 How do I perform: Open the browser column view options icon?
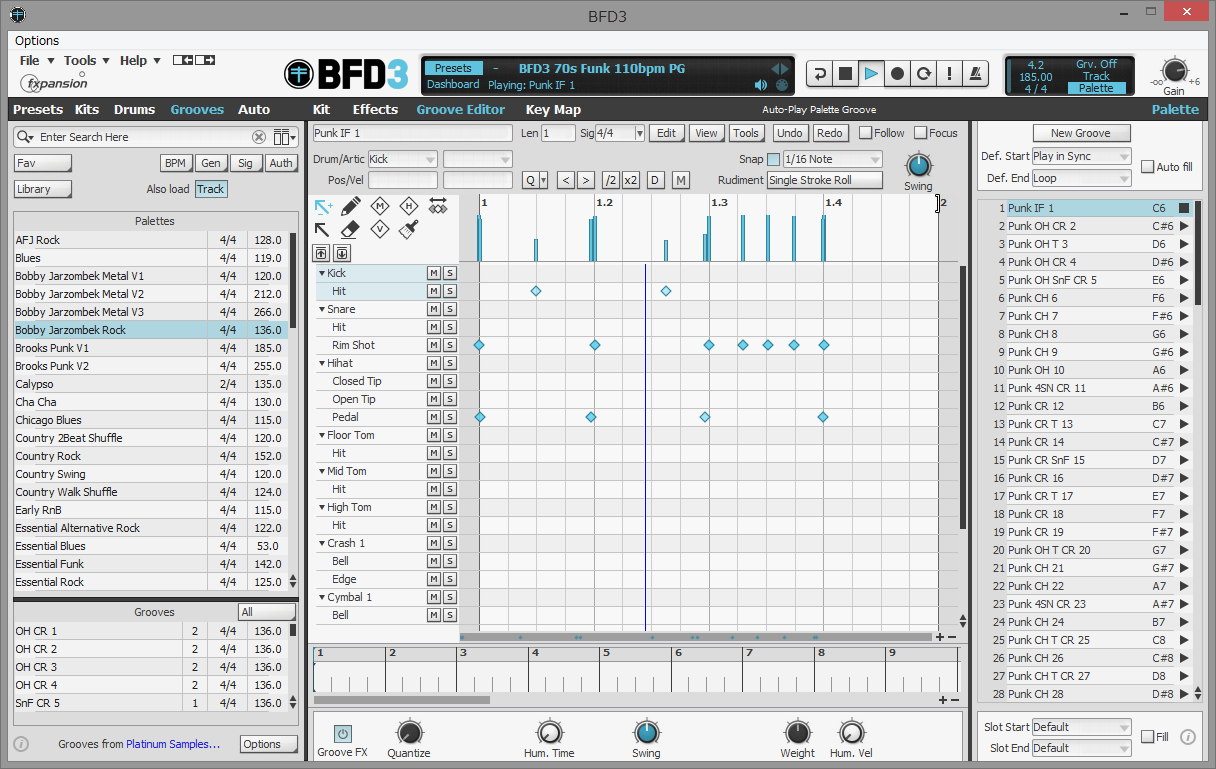pos(285,137)
